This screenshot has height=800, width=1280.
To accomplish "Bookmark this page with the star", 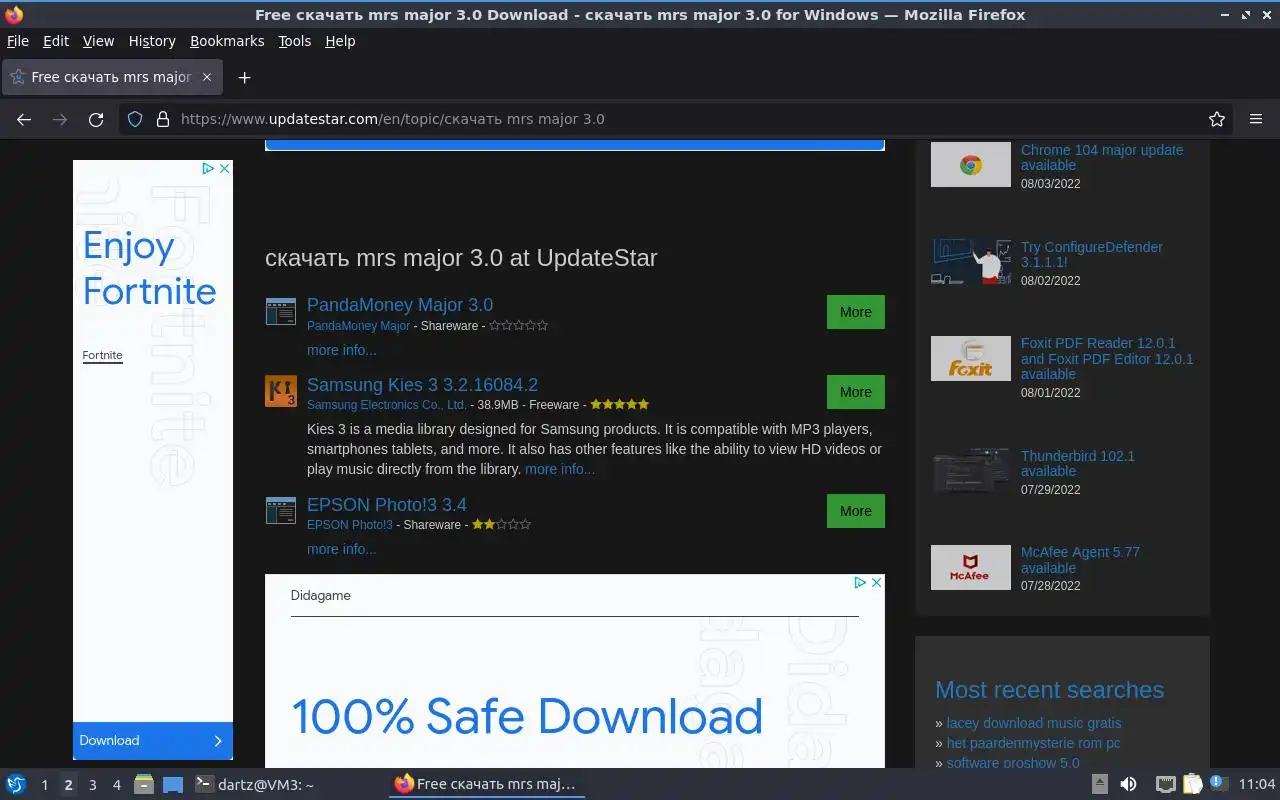I will pos(1217,119).
